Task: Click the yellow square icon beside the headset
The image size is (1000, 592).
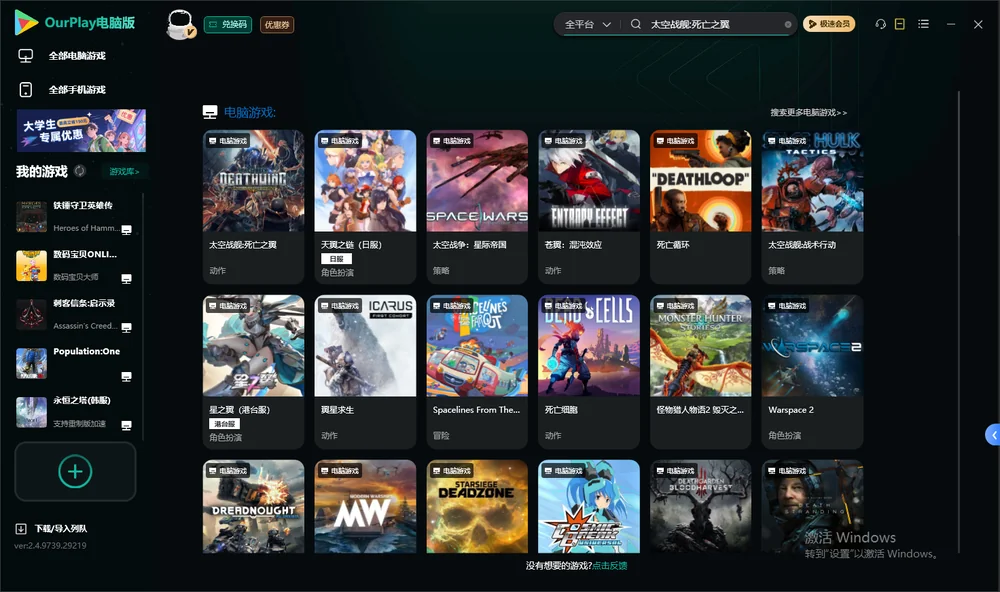Action: coord(900,24)
